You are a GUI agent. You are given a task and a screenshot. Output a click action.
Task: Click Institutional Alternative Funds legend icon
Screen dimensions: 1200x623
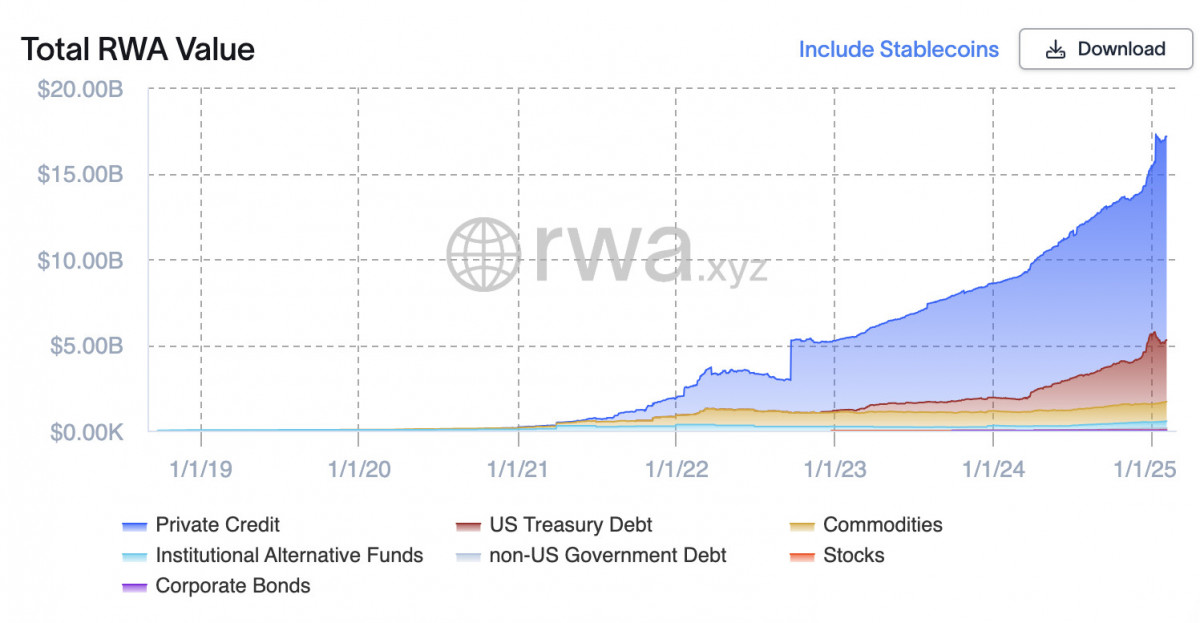click(x=134, y=556)
